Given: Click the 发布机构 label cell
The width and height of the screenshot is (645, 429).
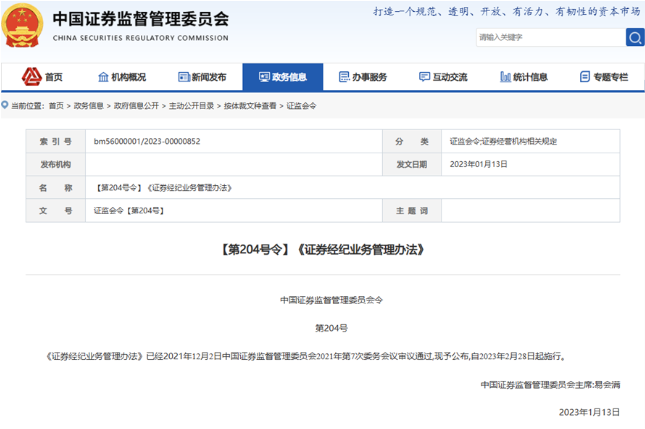Looking at the screenshot, I should (56, 164).
